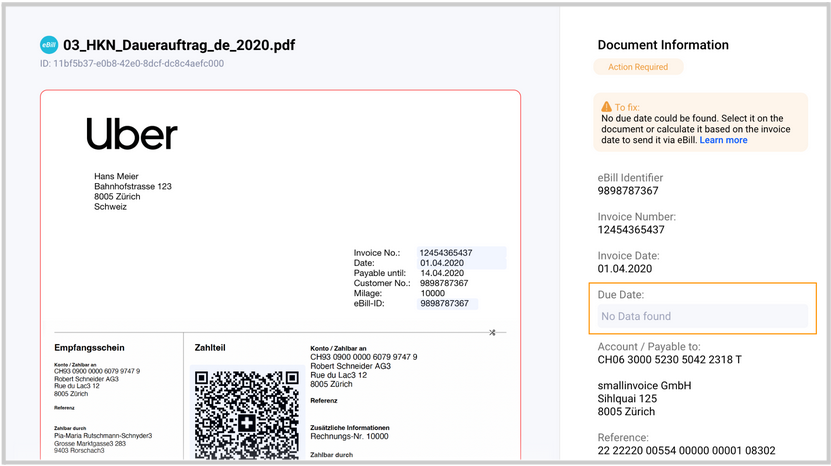Click the Reference number 22 22220 00554

pyautogui.click(x=686, y=451)
